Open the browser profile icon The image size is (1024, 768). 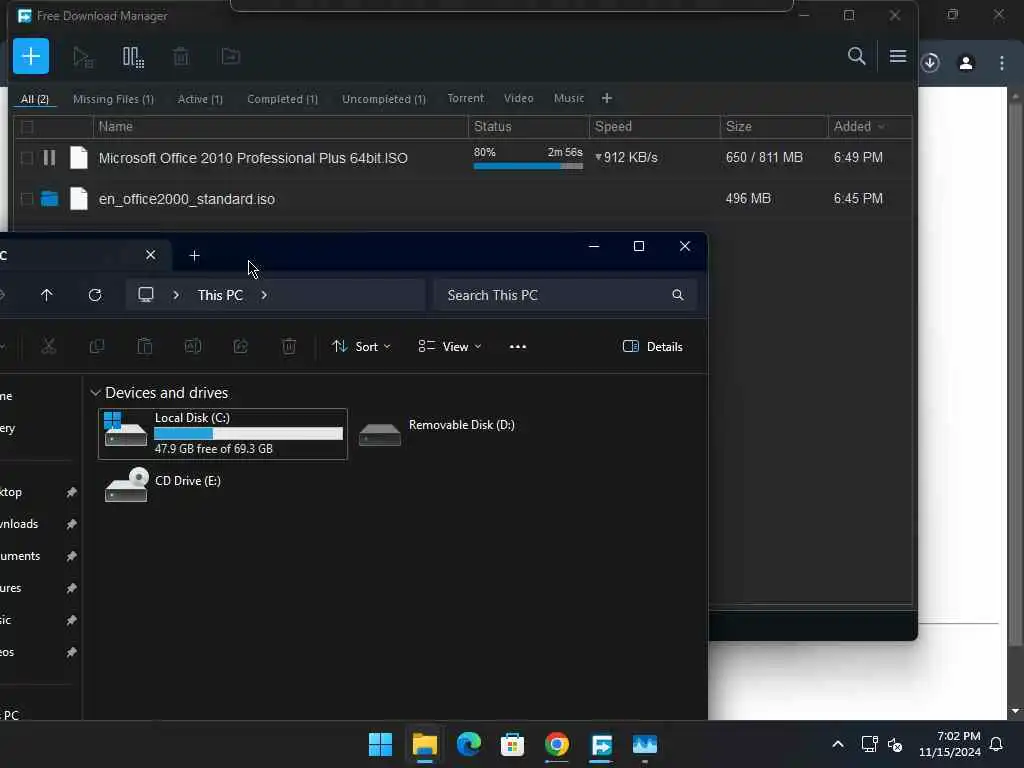point(966,63)
